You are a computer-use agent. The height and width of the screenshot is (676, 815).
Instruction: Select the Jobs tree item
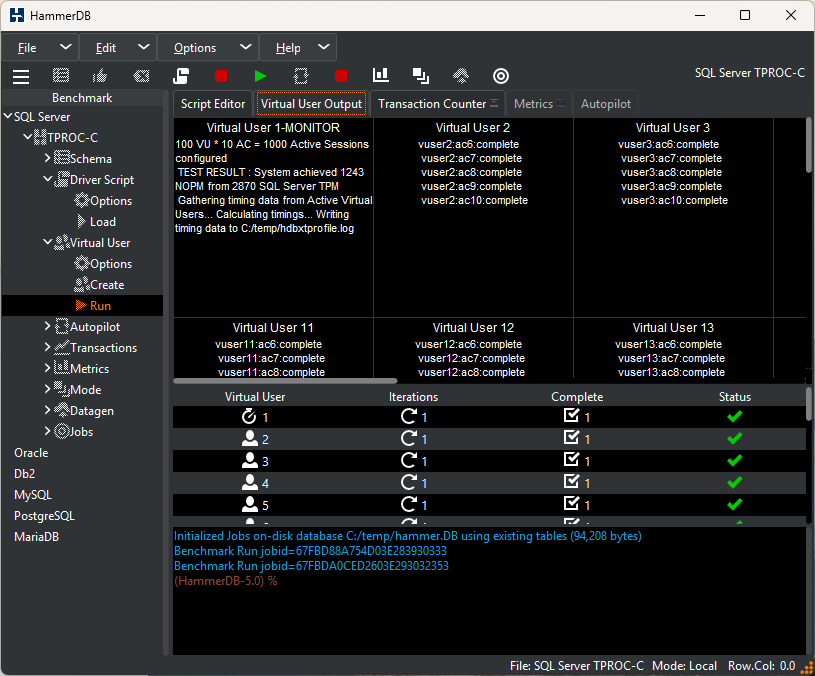pyautogui.click(x=81, y=432)
